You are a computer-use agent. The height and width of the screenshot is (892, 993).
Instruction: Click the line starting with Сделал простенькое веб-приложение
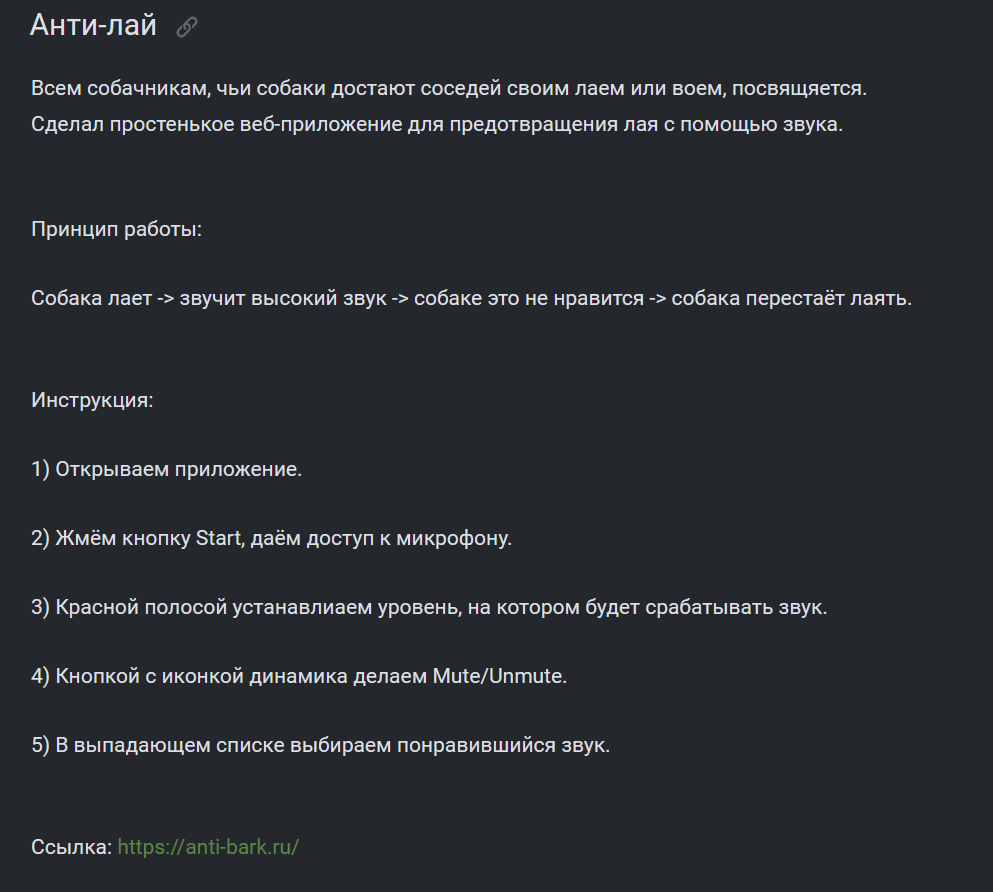(x=437, y=126)
